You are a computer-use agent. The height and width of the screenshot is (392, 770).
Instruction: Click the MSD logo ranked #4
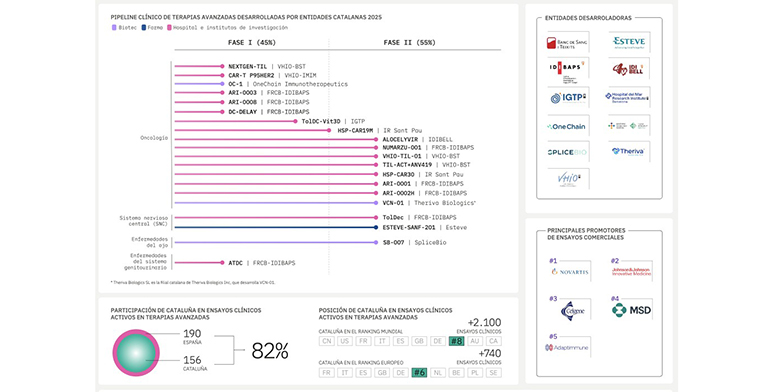pyautogui.click(x=632, y=310)
